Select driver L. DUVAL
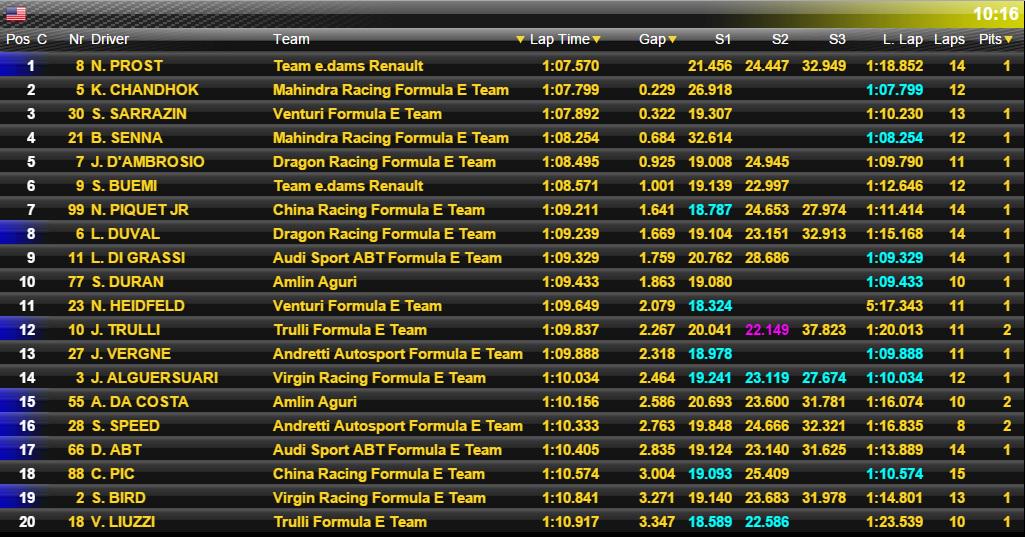Image resolution: width=1025 pixels, height=537 pixels. (125, 234)
